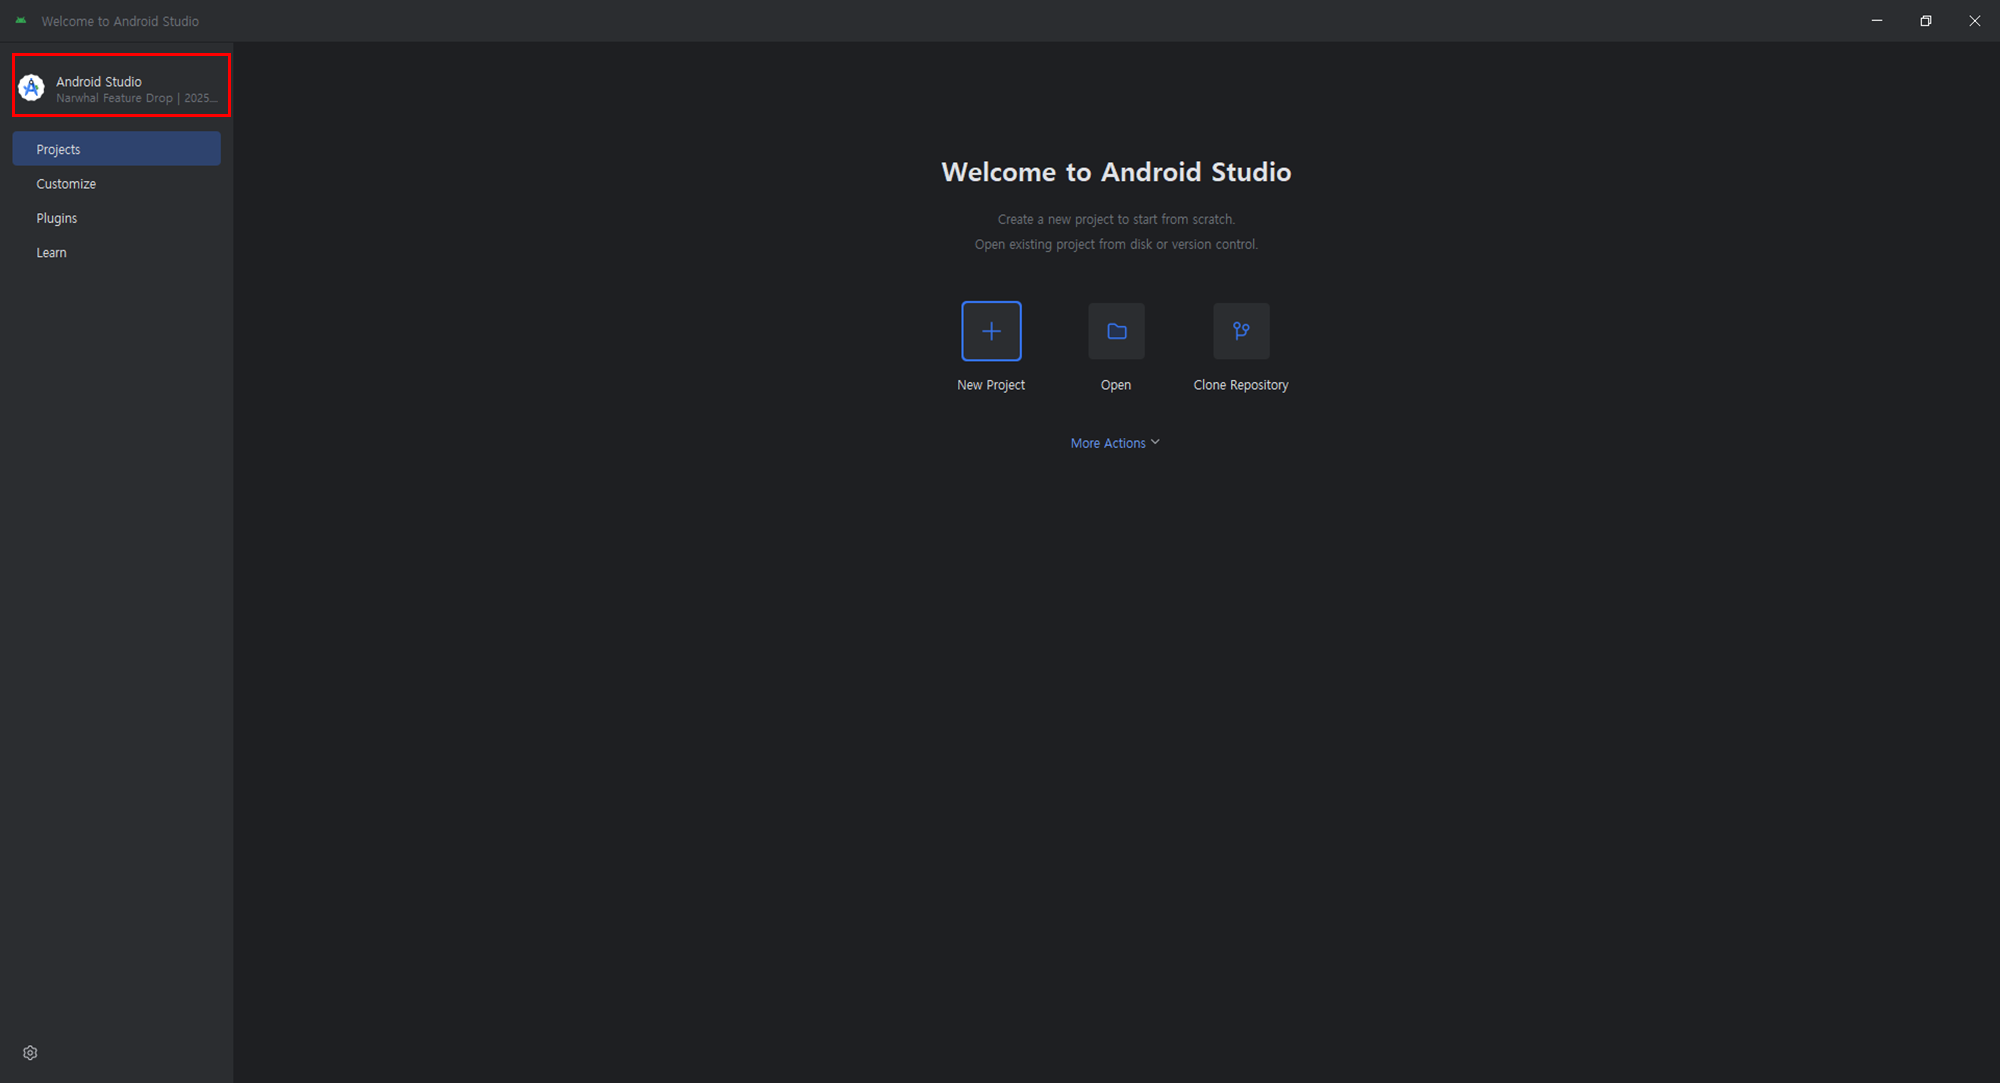Click the Welcome to Android Studio heading

pyautogui.click(x=1116, y=172)
